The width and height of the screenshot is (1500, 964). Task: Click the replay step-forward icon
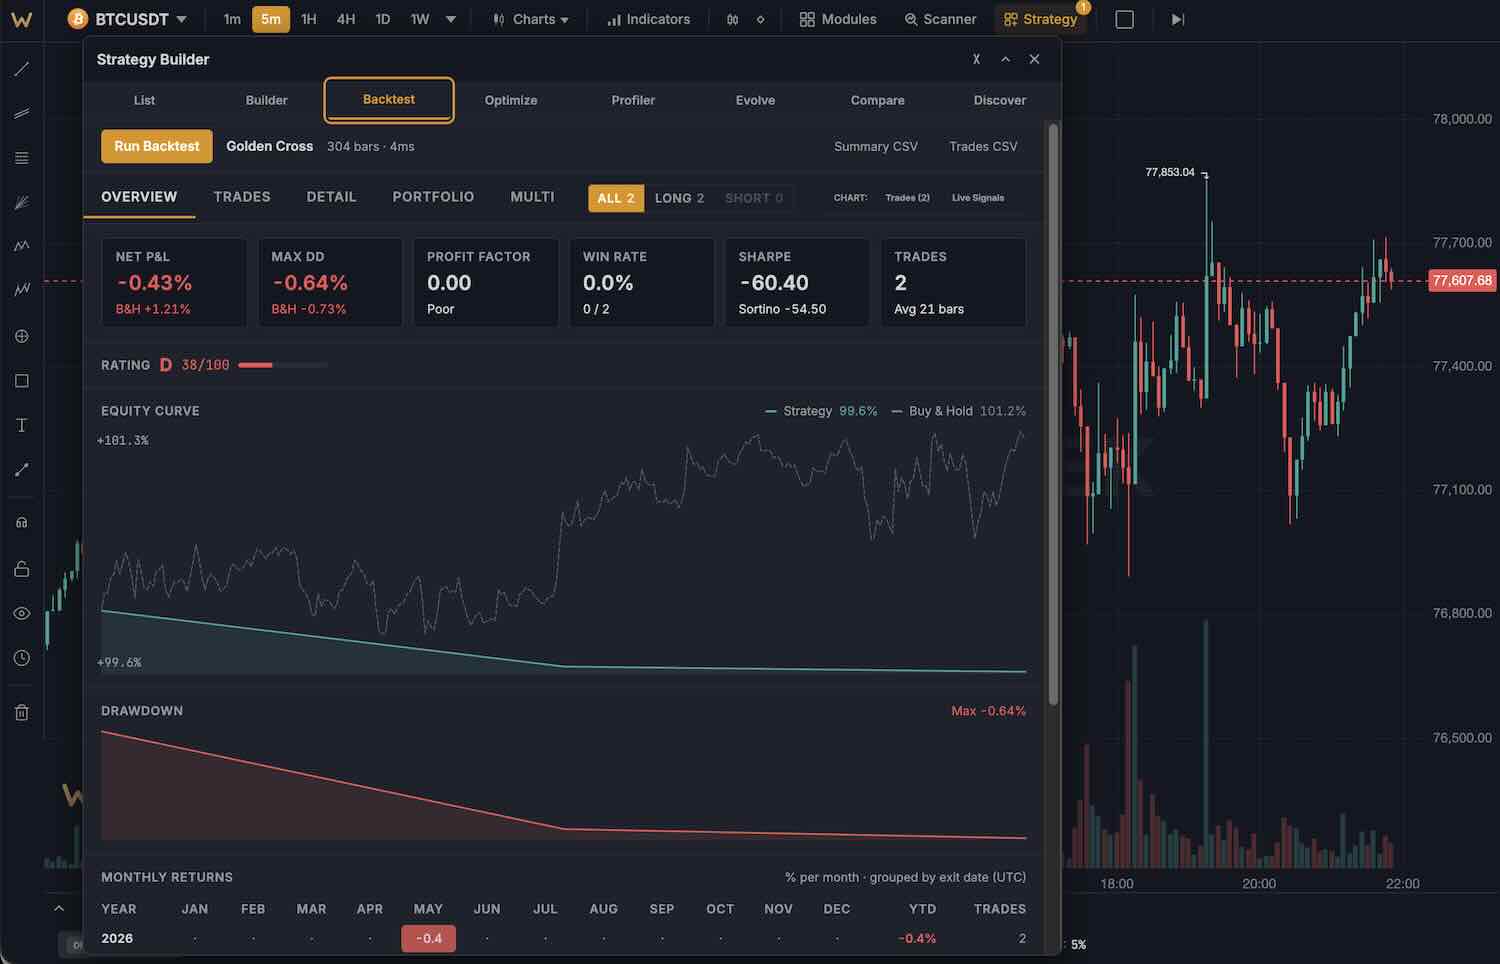pos(1178,19)
